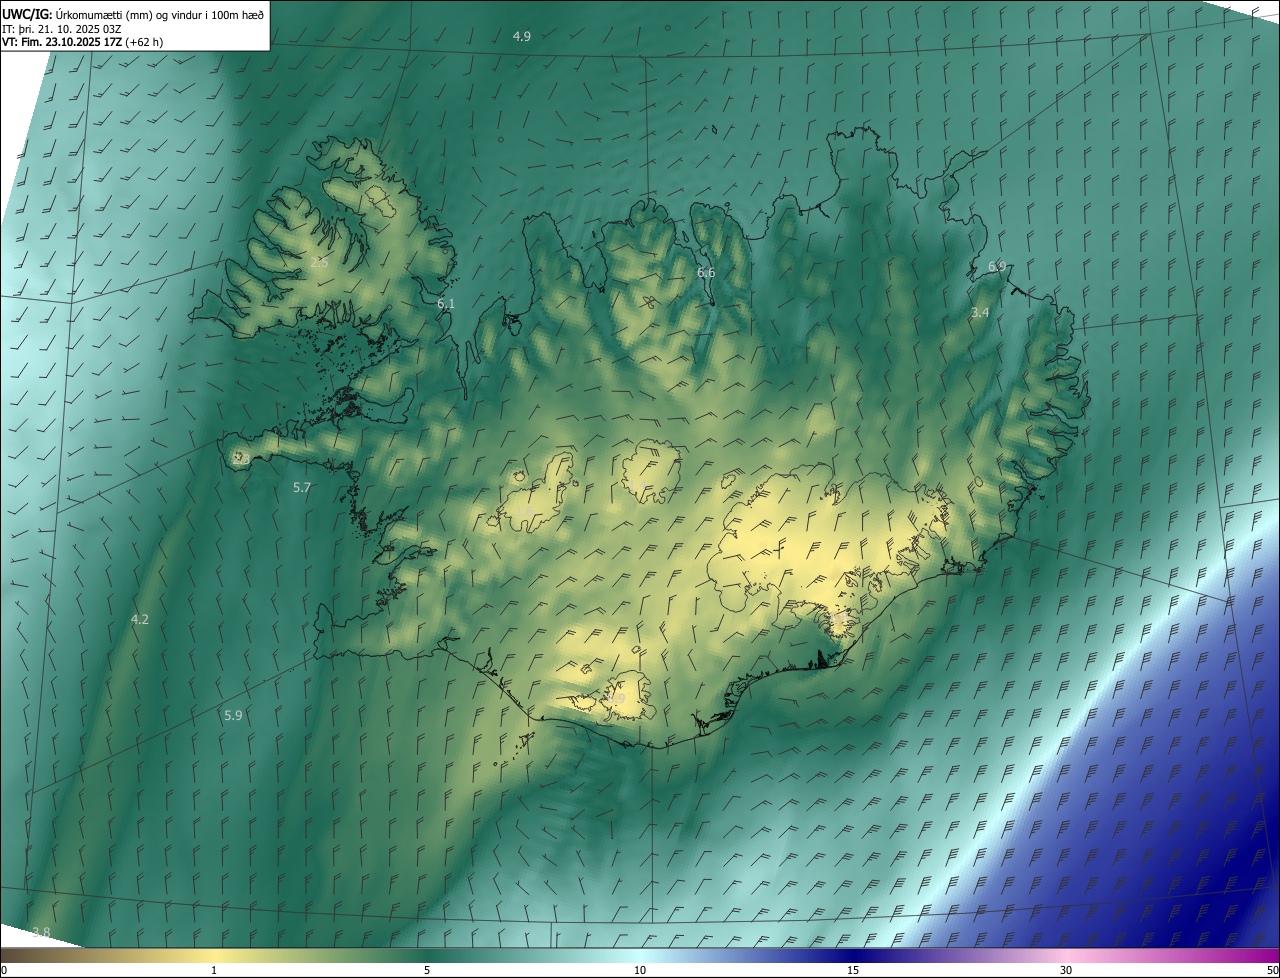Click the colour scale tick label "50"
Viewport: 1280px width, 978px height.
[x=1272, y=970]
